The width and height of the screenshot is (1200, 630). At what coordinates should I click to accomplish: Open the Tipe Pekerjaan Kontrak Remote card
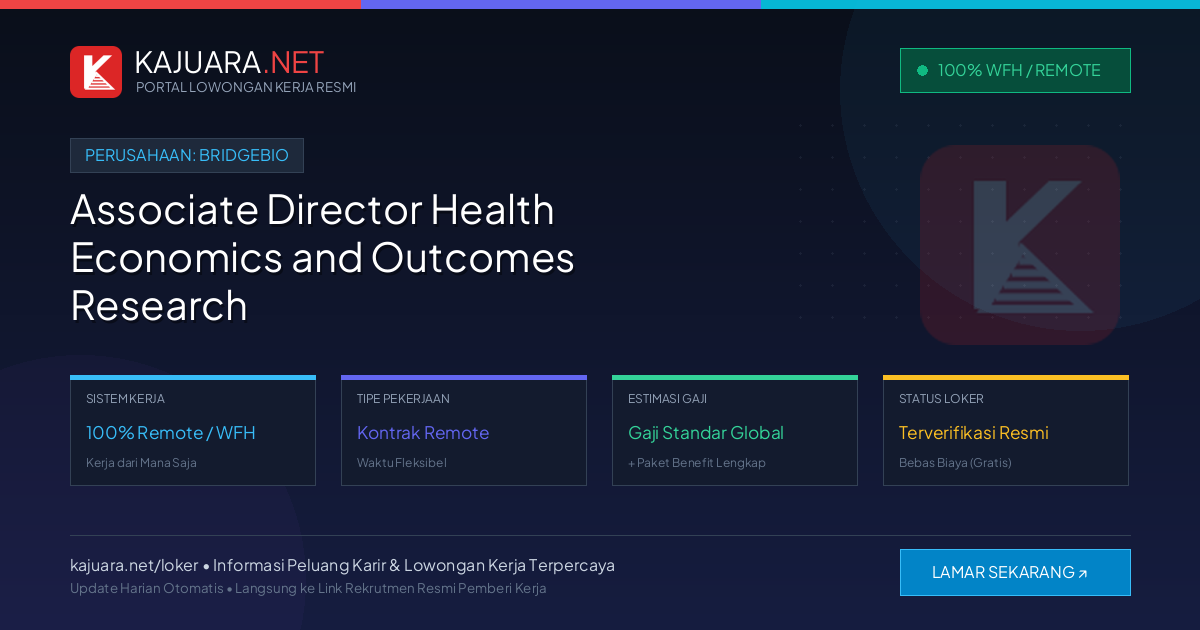click(x=464, y=430)
